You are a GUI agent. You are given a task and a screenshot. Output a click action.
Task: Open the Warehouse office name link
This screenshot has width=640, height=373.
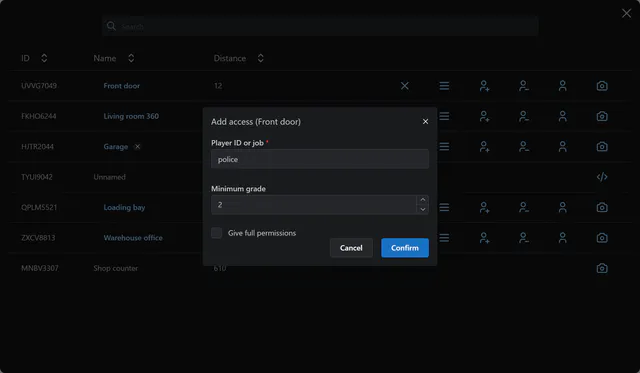coord(133,238)
